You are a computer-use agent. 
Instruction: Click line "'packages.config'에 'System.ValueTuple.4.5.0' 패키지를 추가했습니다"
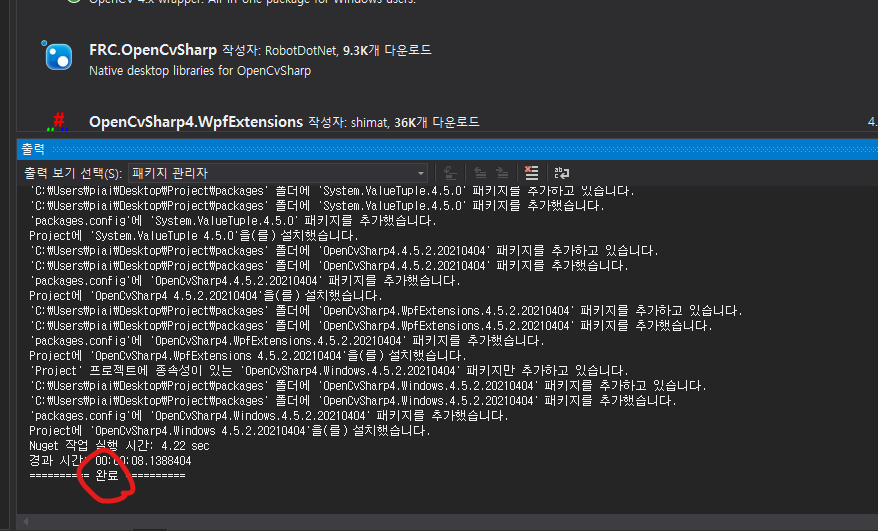coord(233,221)
